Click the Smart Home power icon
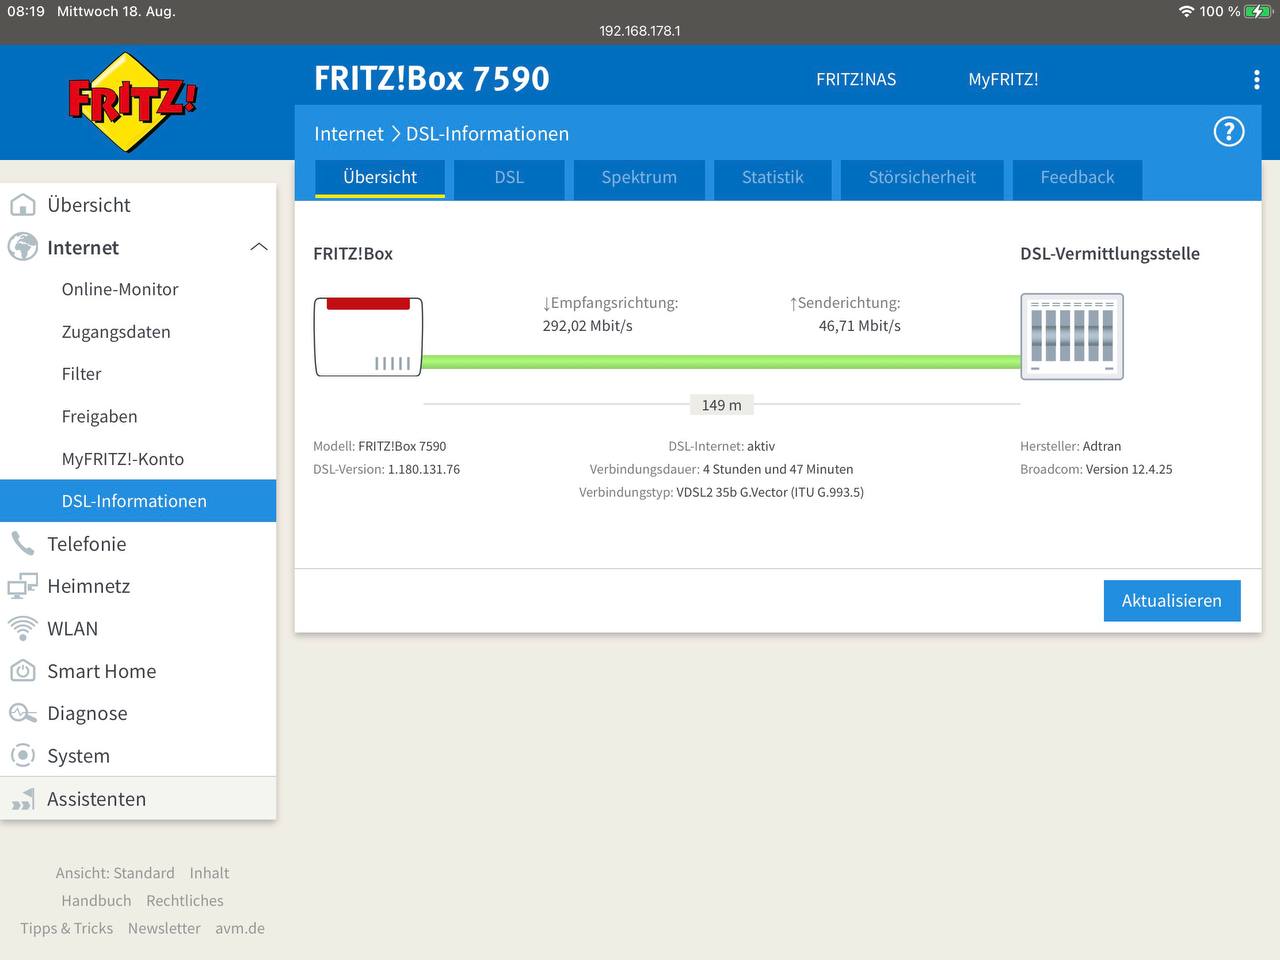This screenshot has width=1280, height=960. coord(22,671)
